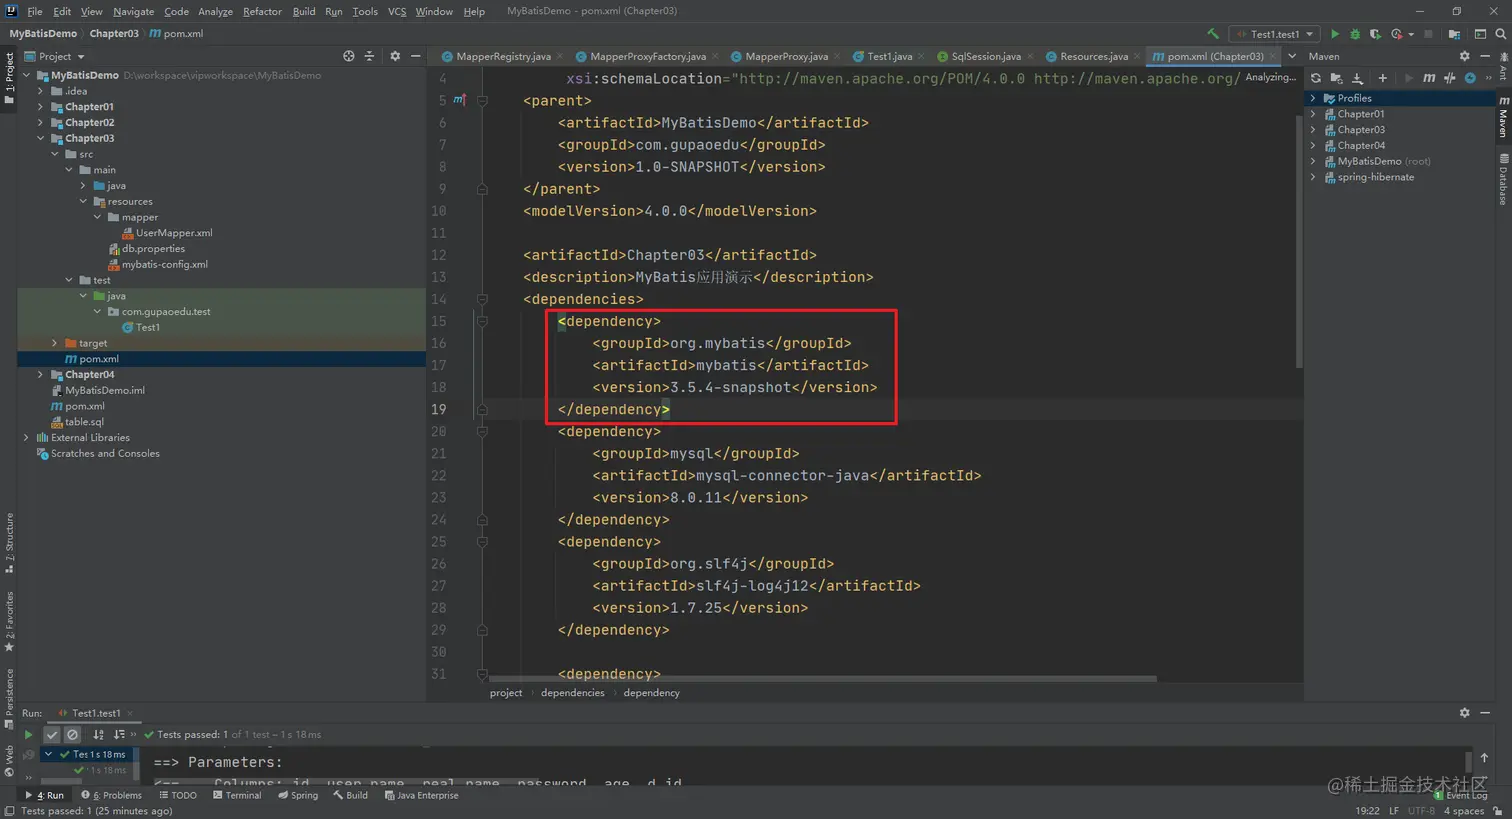Click the editor horizontal scrollbar
Viewport: 1512px width, 819px height.
point(822,678)
